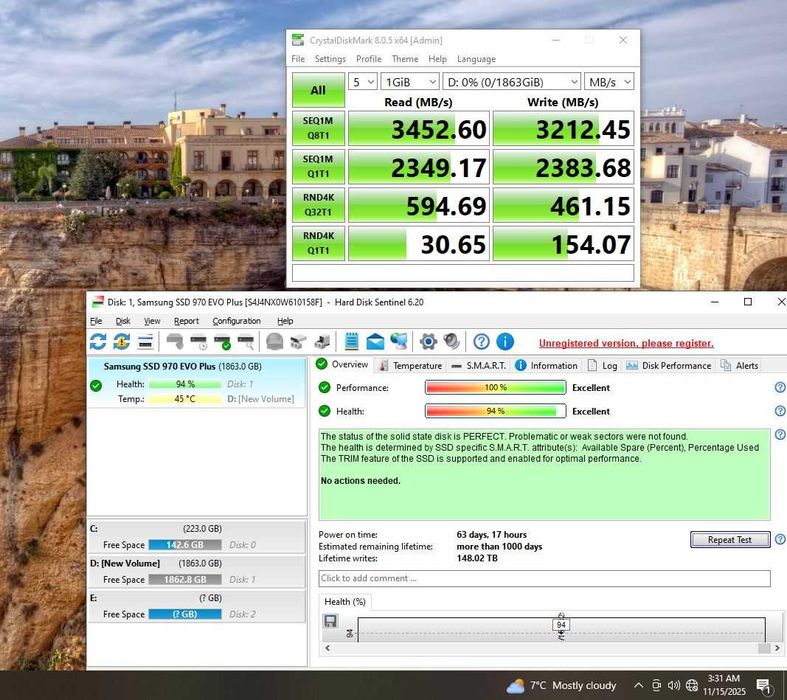The image size is (787, 700).
Task: Open Disk menu in Hard Disk Sentinel
Action: click(123, 321)
